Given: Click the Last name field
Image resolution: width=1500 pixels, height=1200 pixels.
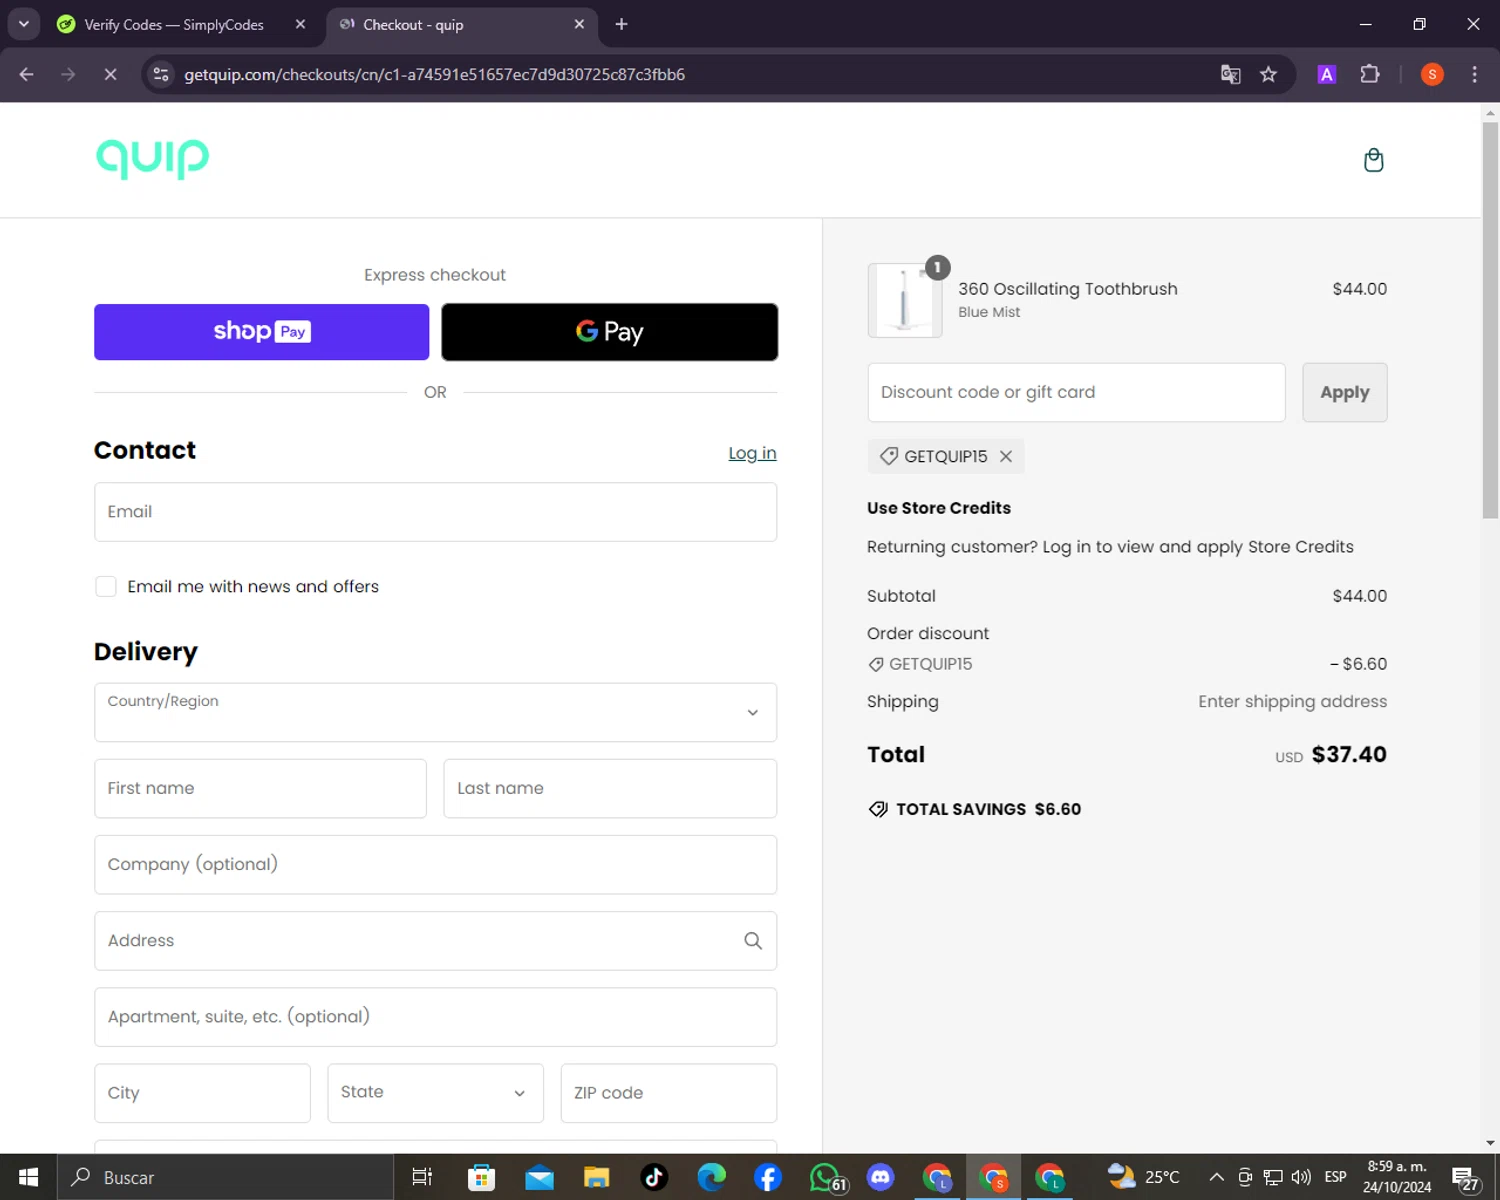Looking at the screenshot, I should pyautogui.click(x=610, y=788).
